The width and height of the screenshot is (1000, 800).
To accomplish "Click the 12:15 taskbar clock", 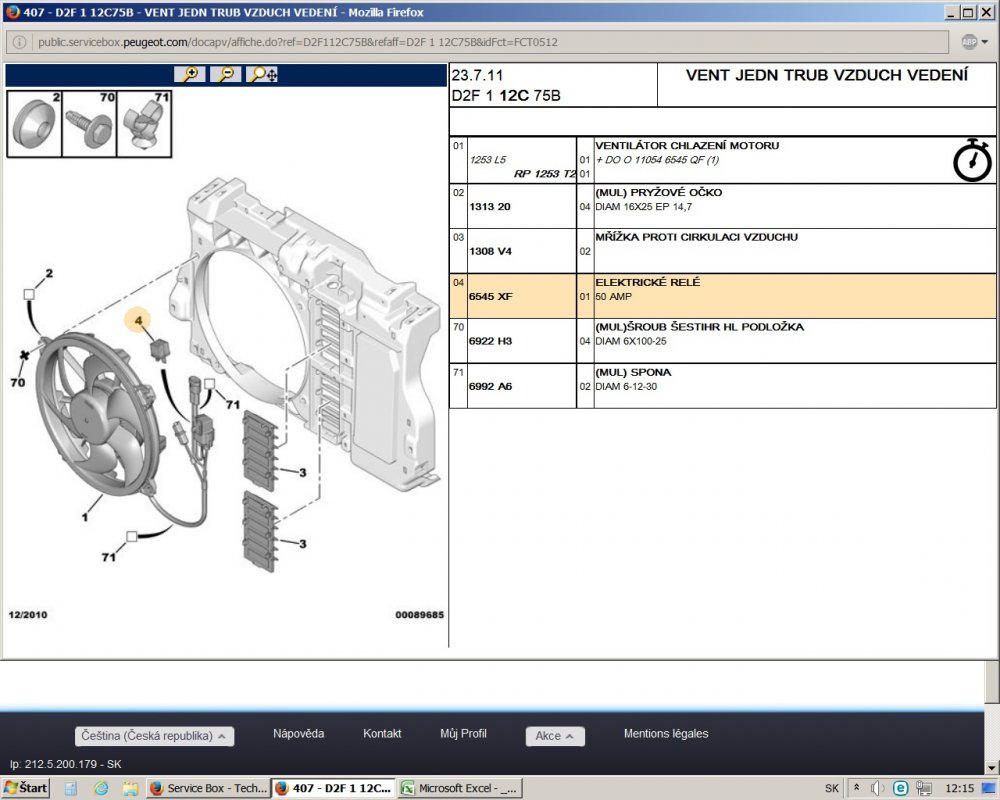I will [960, 789].
